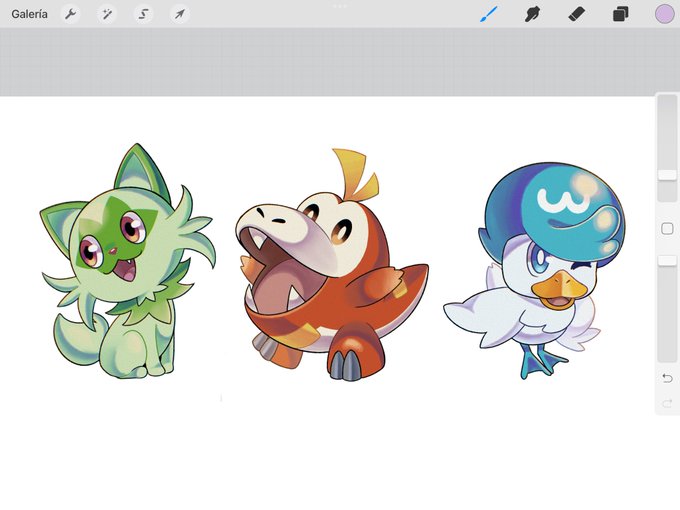Click the green grass cat artwork
Screen dimensions: 680x510
(x=127, y=262)
